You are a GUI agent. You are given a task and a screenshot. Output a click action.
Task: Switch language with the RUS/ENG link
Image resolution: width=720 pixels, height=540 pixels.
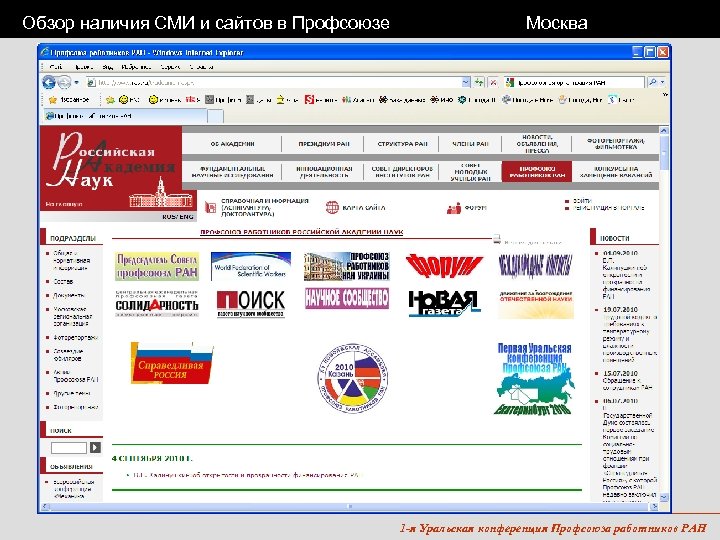point(178,217)
